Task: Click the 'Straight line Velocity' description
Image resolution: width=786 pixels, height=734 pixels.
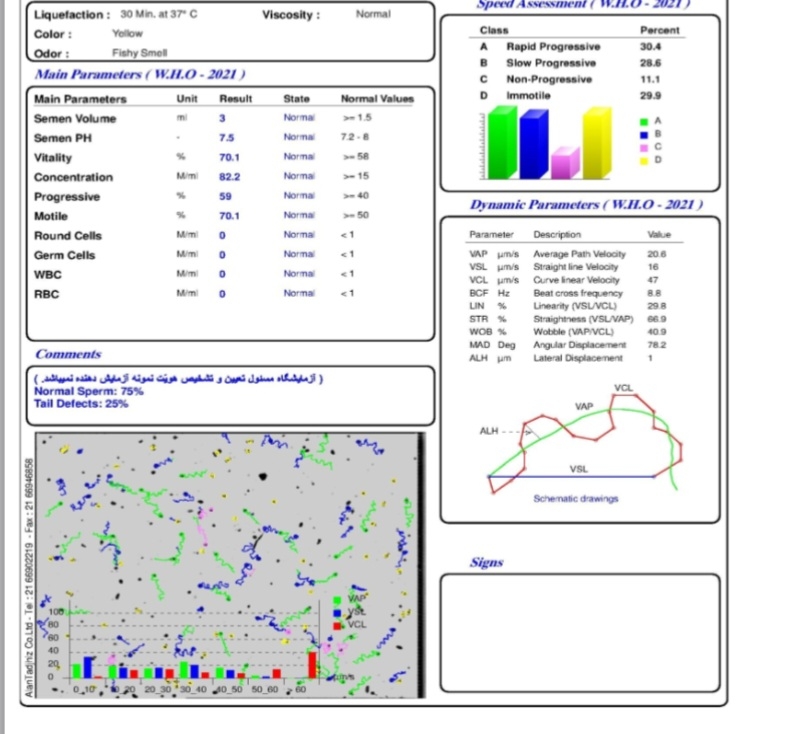Action: tap(575, 267)
